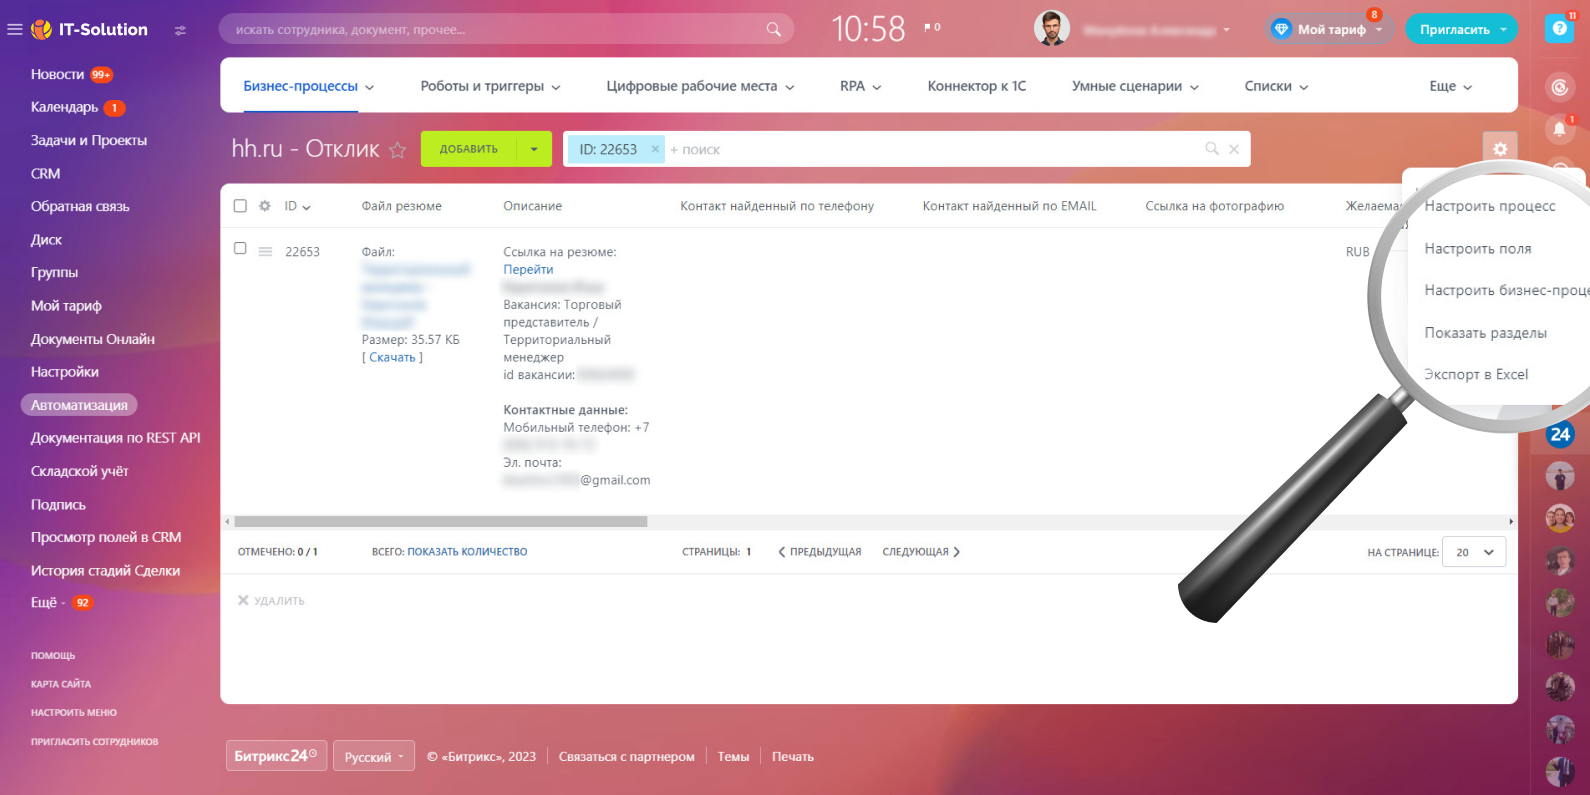
Task: Open the user name dropdown in the header
Action: pyautogui.click(x=1157, y=30)
